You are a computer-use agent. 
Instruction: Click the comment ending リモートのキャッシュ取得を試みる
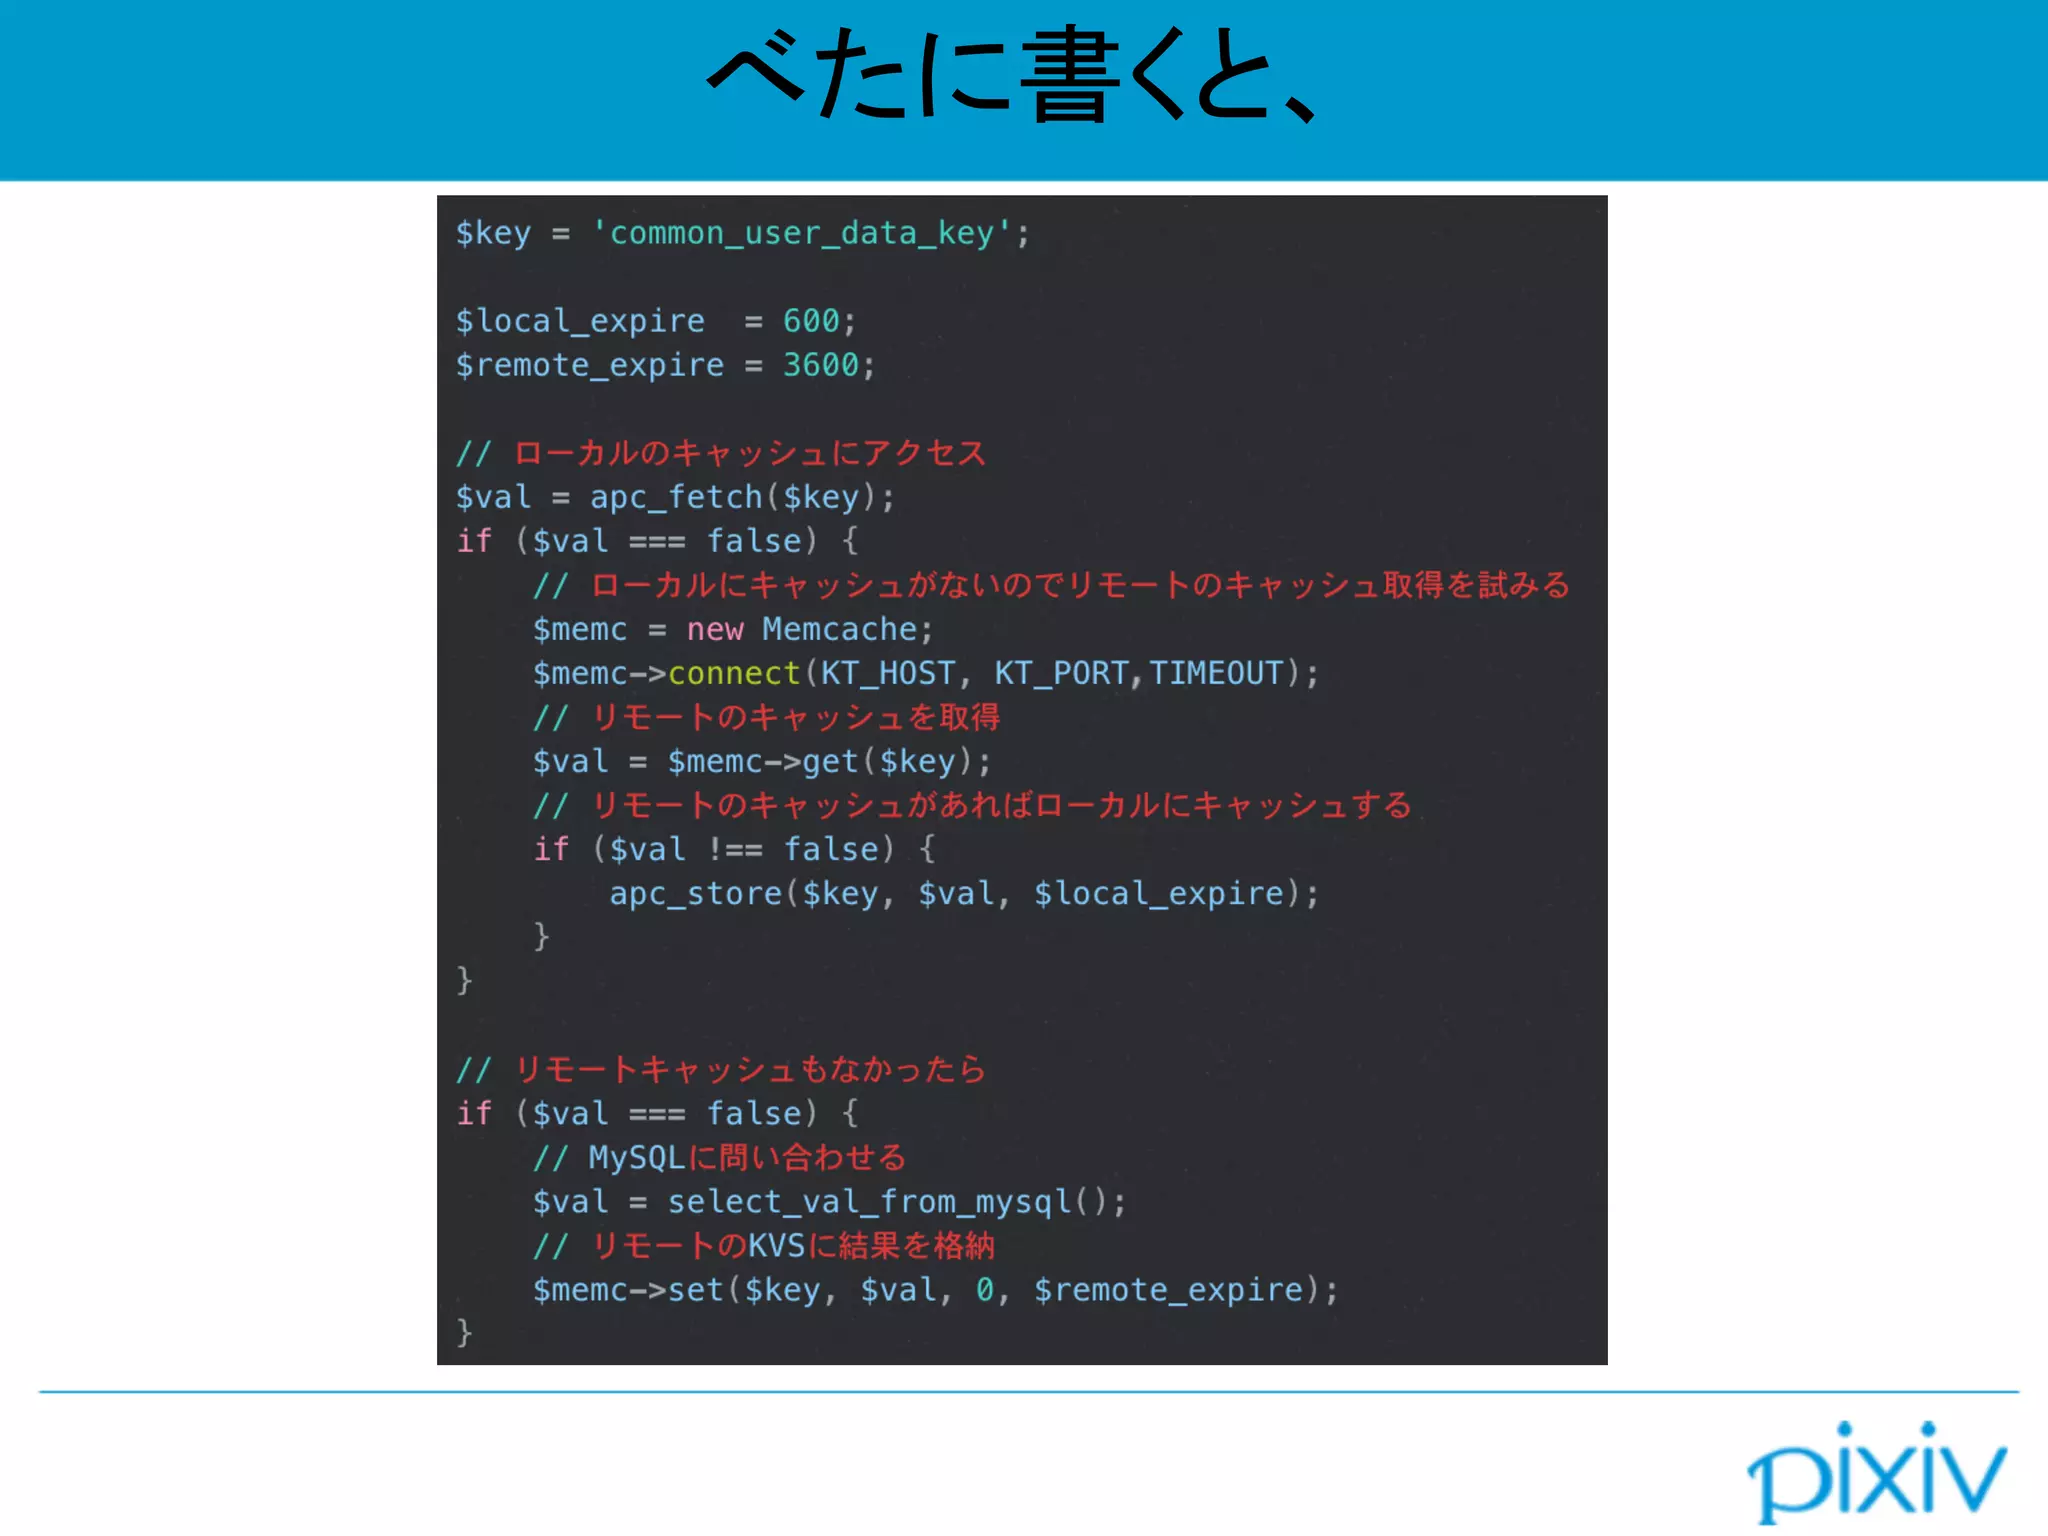point(1051,586)
